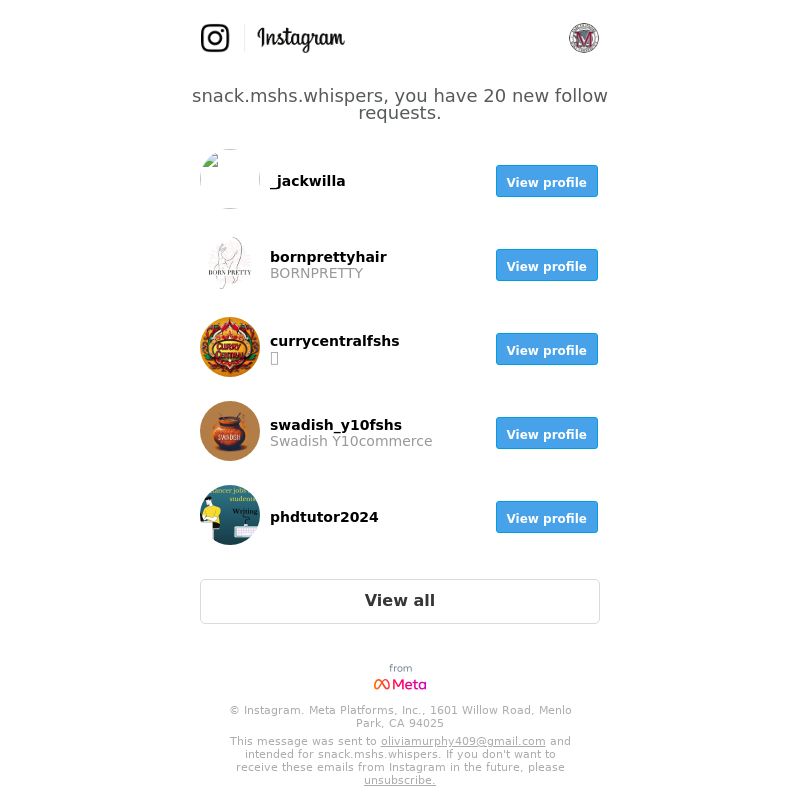The height and width of the screenshot is (811, 800).
Task: Select the _jackwilla username text
Action: [308, 181]
